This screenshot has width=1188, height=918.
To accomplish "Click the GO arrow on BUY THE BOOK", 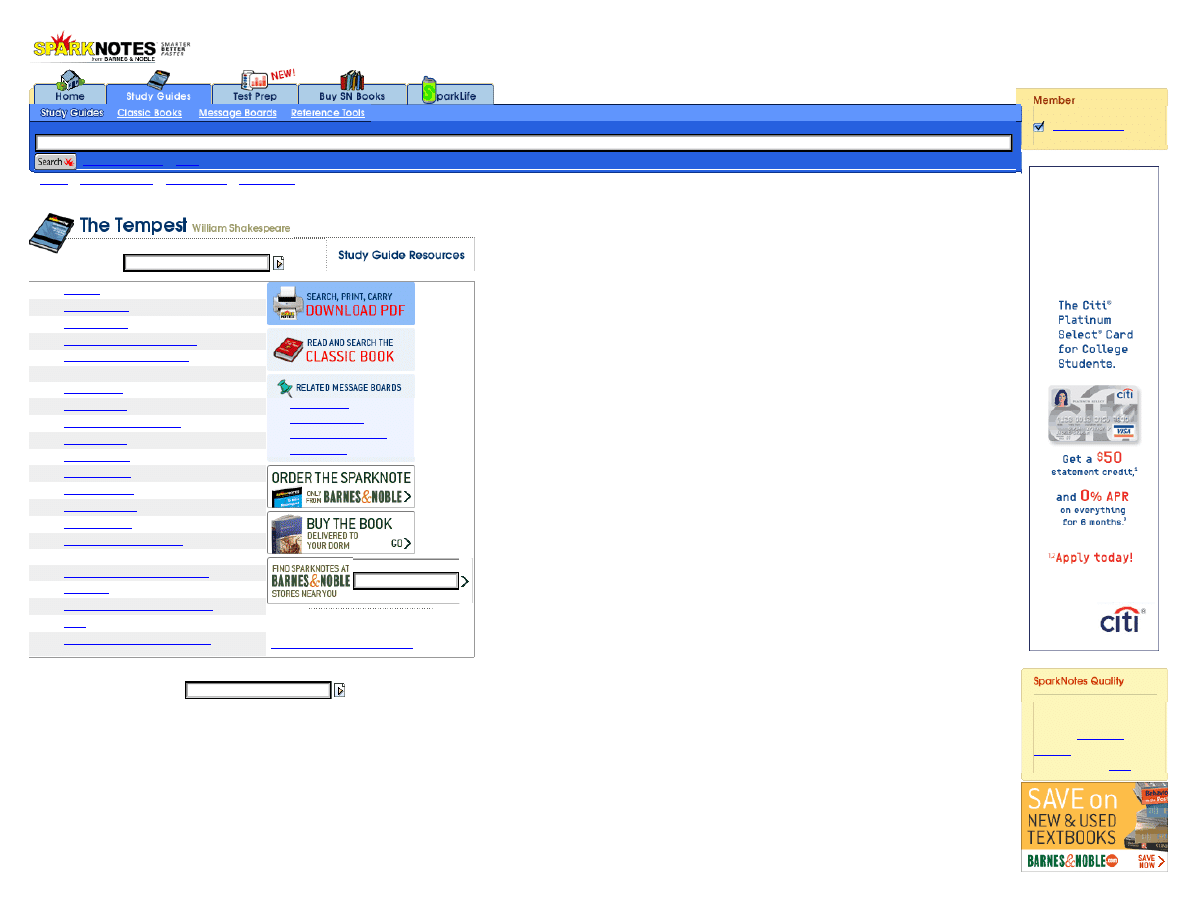I will (x=403, y=541).
